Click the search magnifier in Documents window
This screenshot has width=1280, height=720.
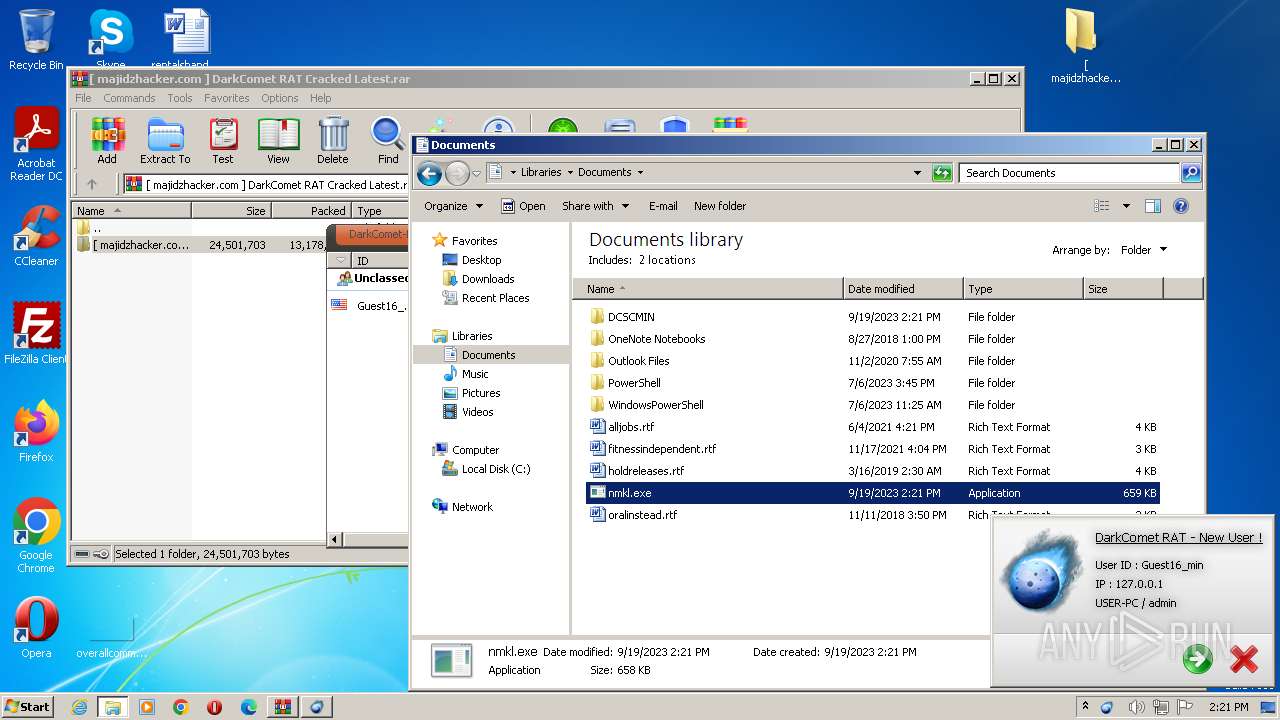pyautogui.click(x=1191, y=173)
